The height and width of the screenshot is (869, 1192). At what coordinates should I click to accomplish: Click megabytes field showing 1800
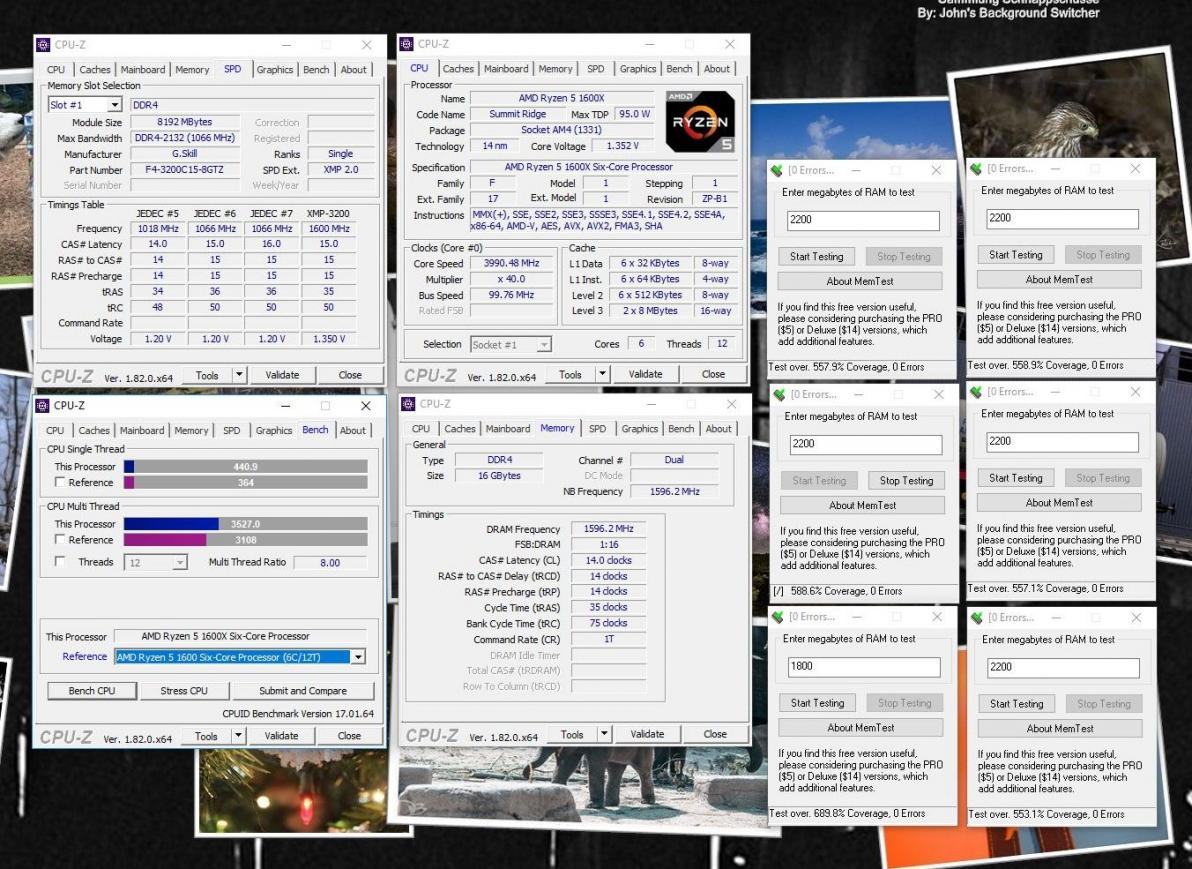click(x=864, y=667)
